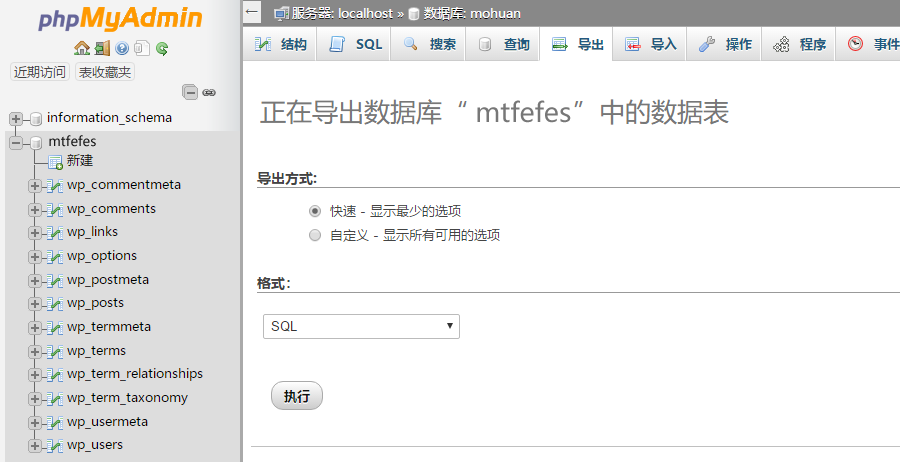Select the 自定义 custom export option

315,236
